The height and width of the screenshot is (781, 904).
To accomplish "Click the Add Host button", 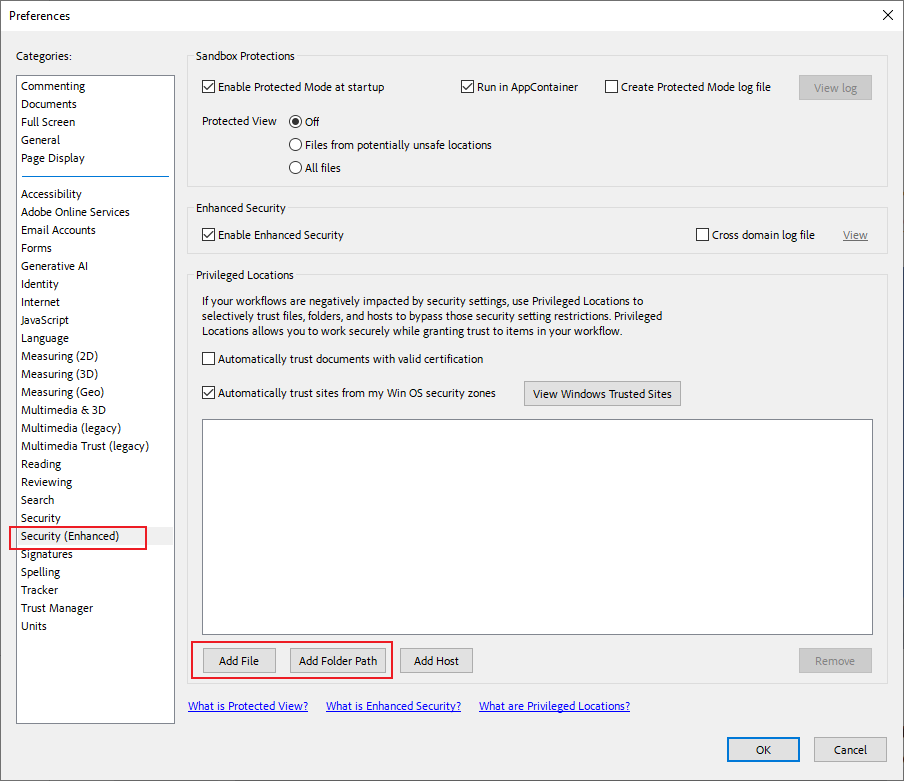I will tap(436, 660).
